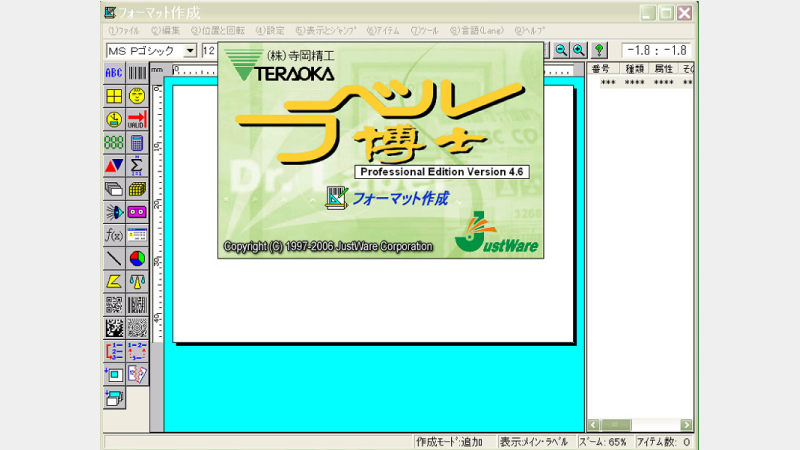Select the red and blue triangles tool
Screen dimensions: 800x450
114,166
